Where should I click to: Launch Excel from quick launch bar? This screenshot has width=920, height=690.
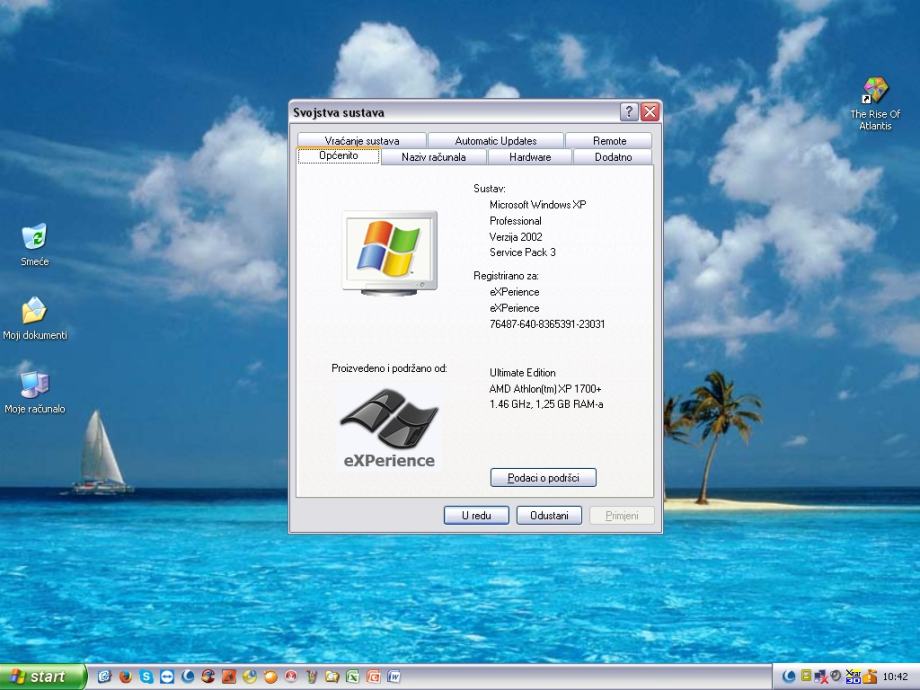point(352,677)
